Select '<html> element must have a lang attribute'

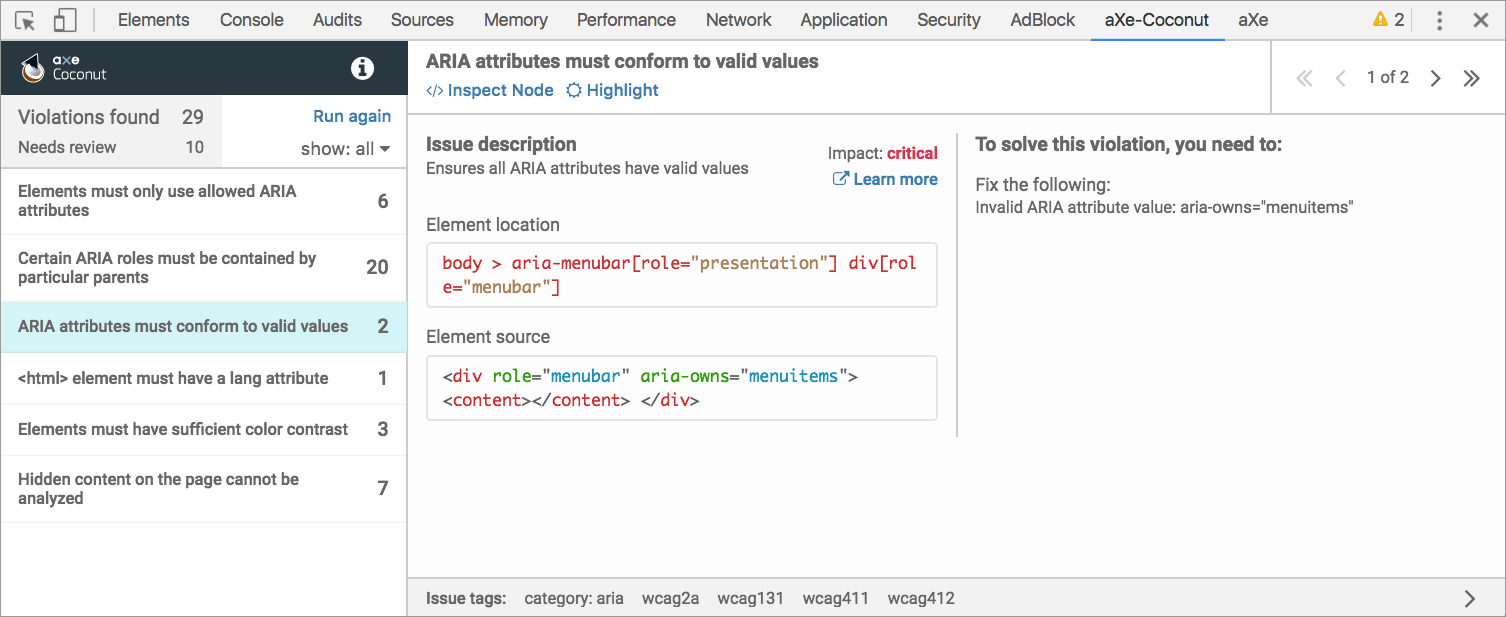173,378
